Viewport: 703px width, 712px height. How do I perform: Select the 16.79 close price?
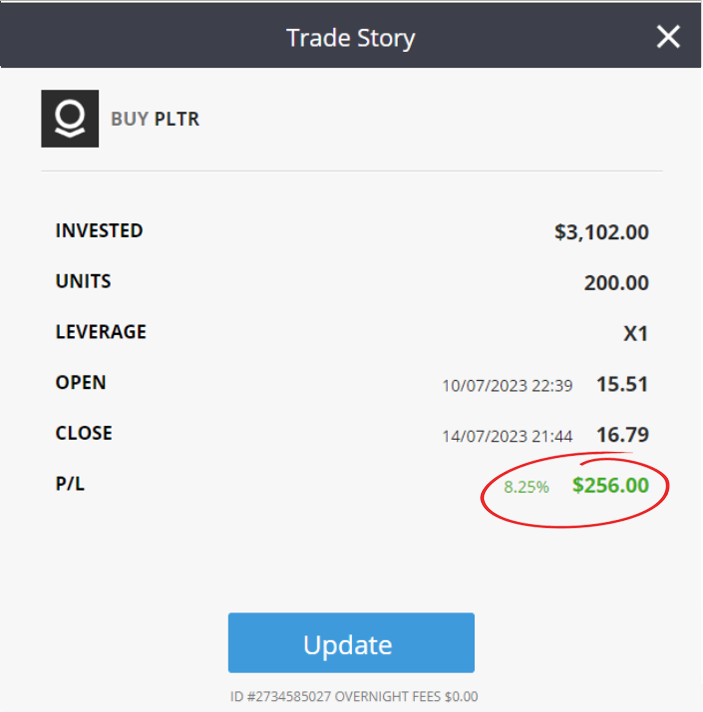(622, 435)
